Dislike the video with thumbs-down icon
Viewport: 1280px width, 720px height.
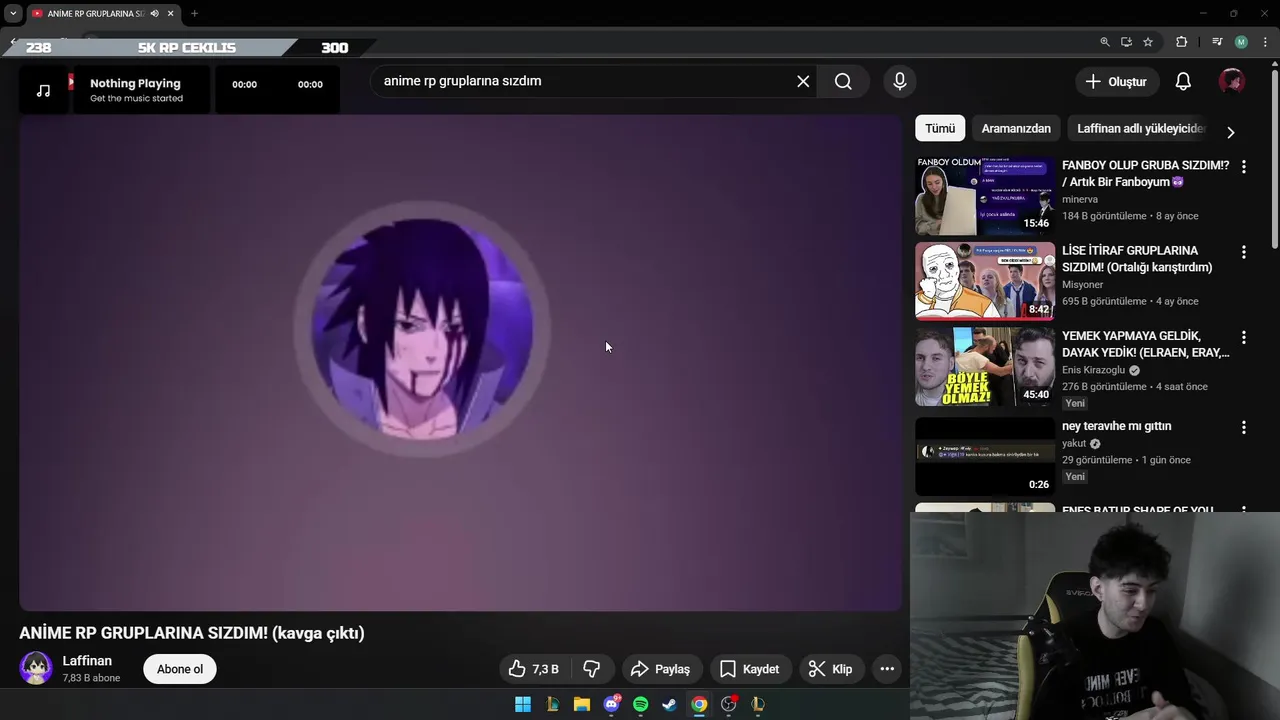click(x=591, y=669)
